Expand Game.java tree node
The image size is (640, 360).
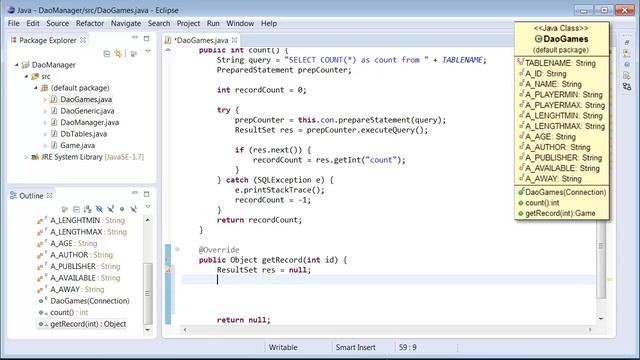[x=45, y=145]
